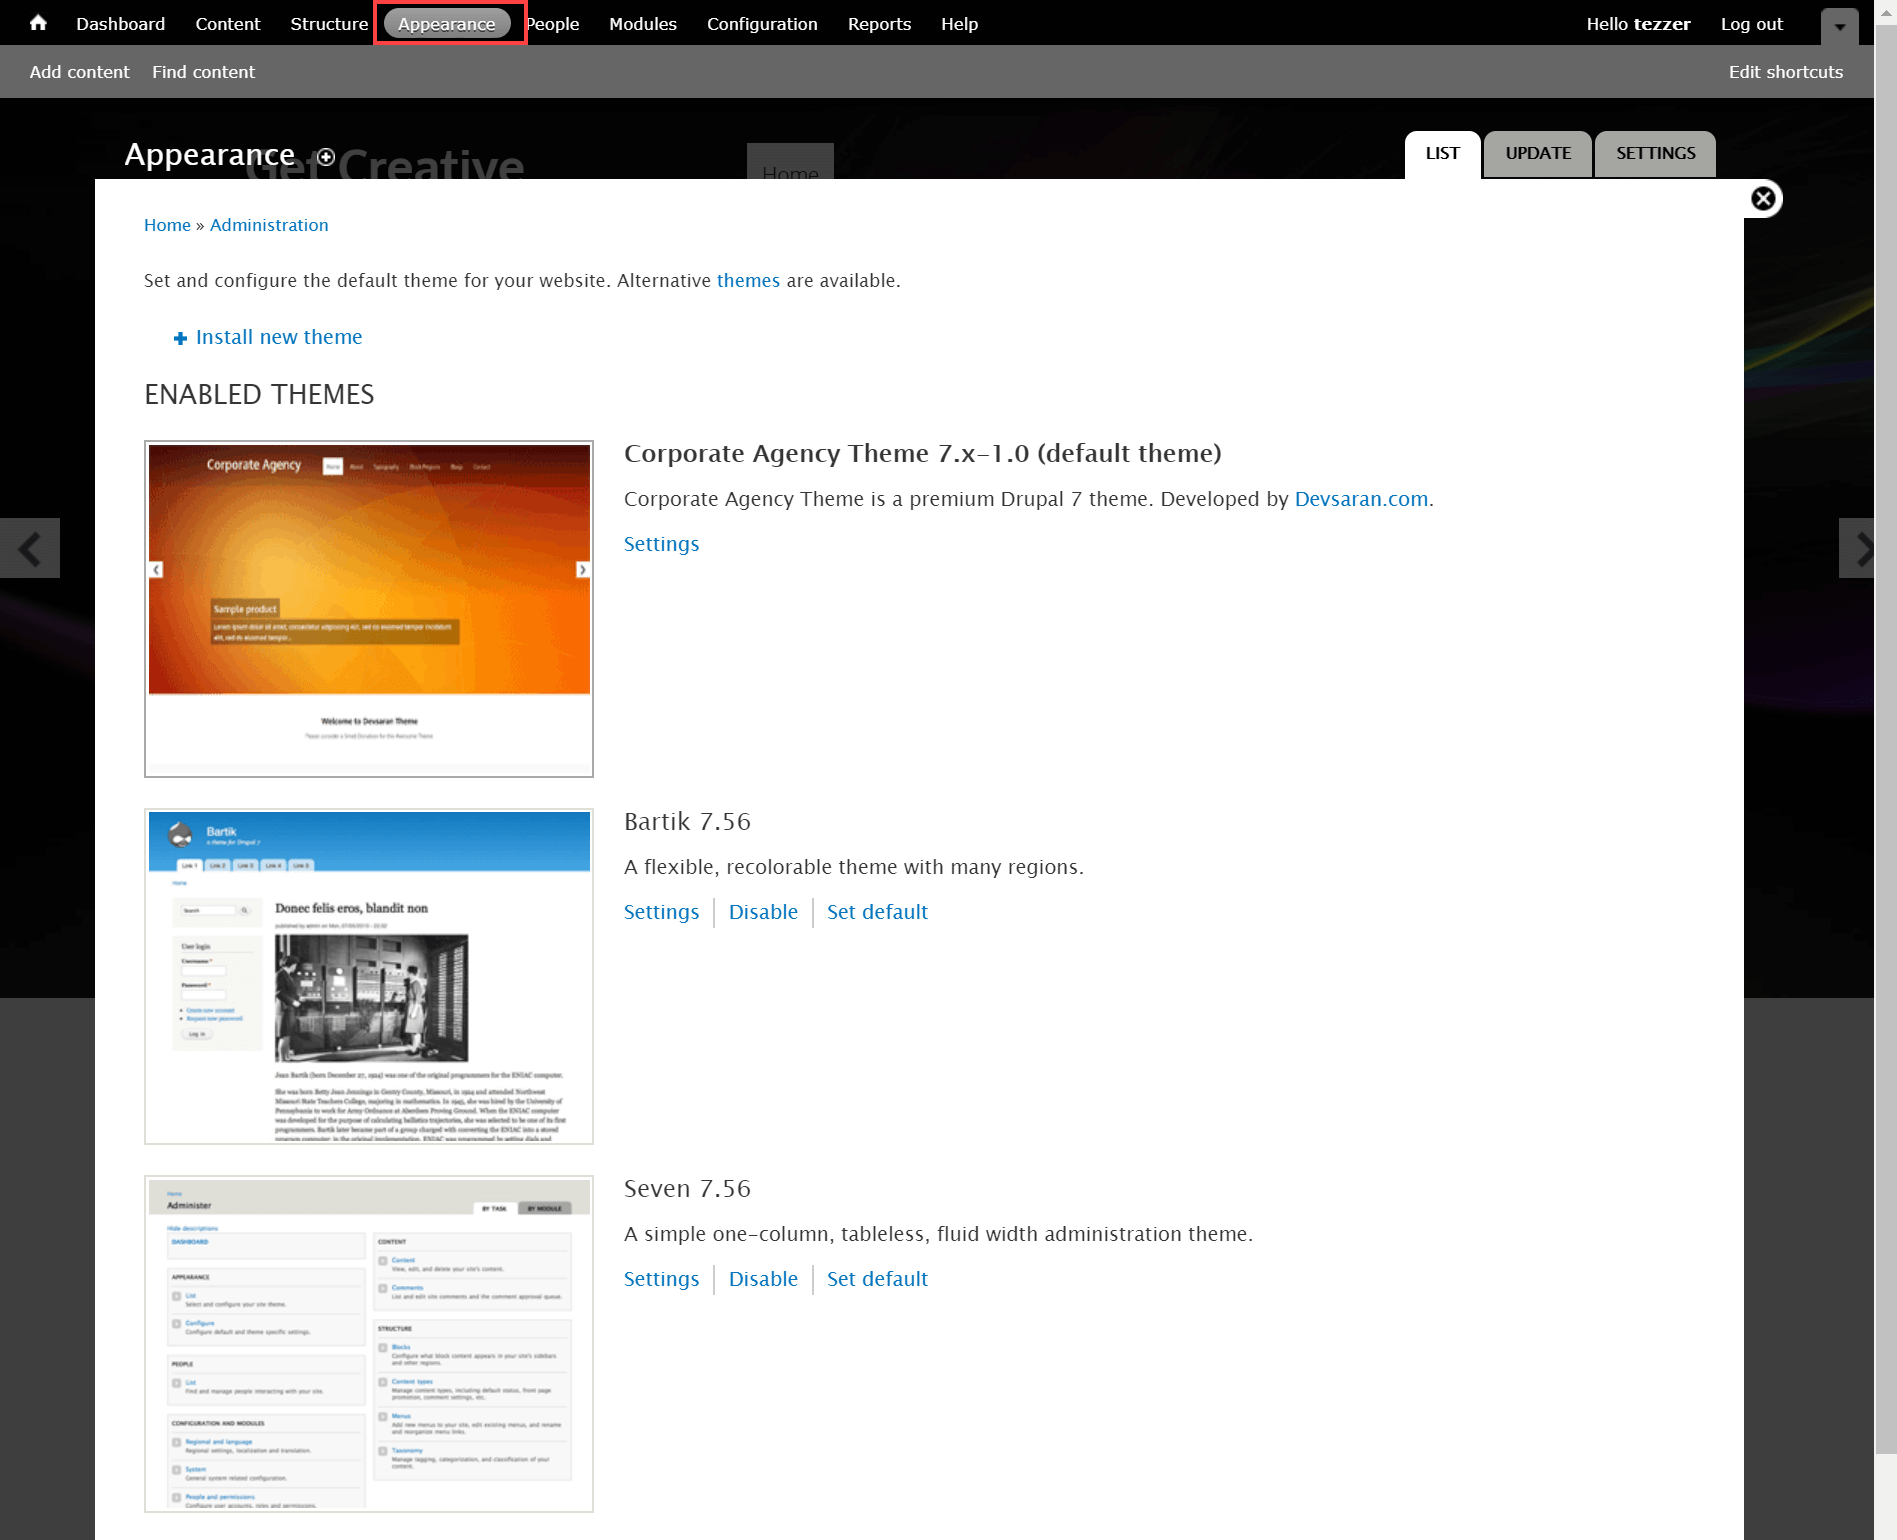Click Find content shortcut
This screenshot has width=1897, height=1540.
203,72
